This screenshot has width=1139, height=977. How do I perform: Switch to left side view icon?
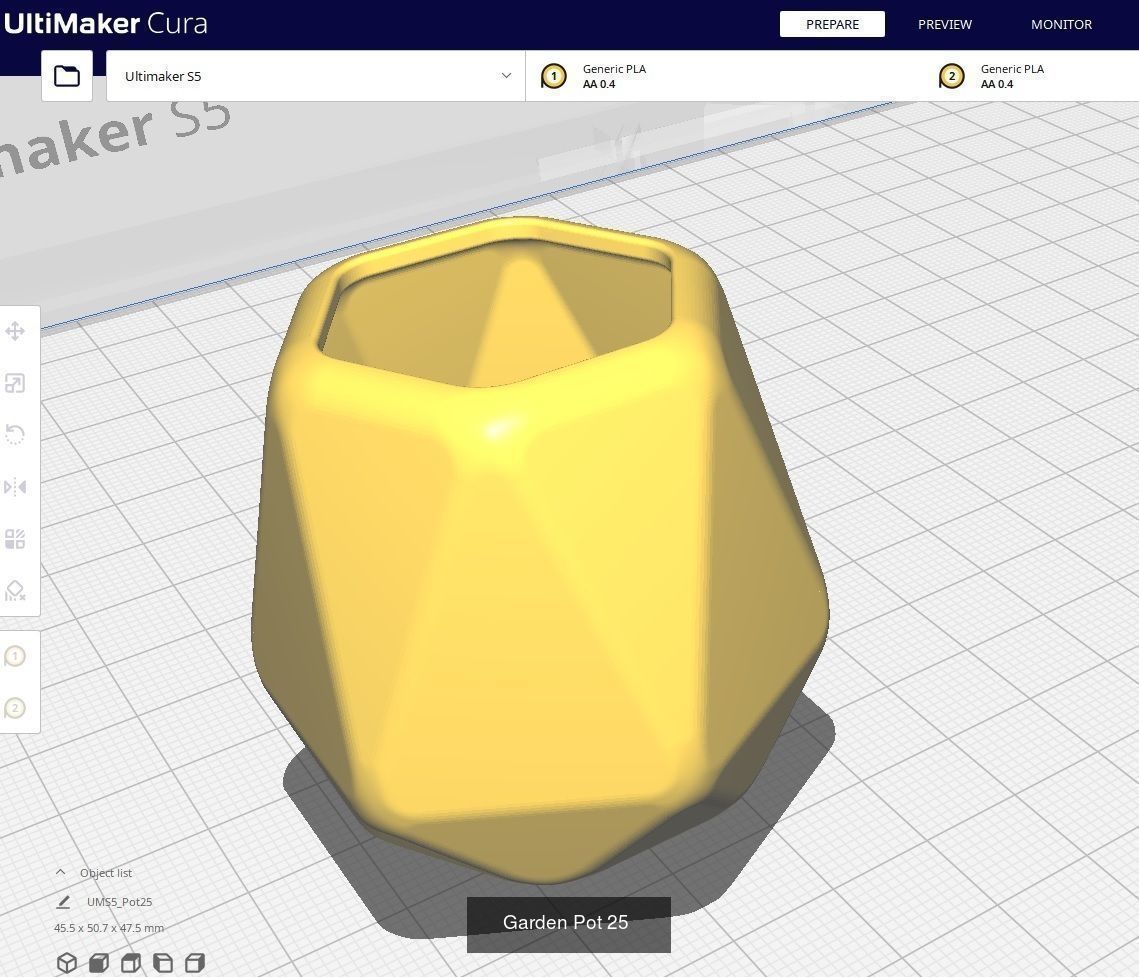pos(163,963)
